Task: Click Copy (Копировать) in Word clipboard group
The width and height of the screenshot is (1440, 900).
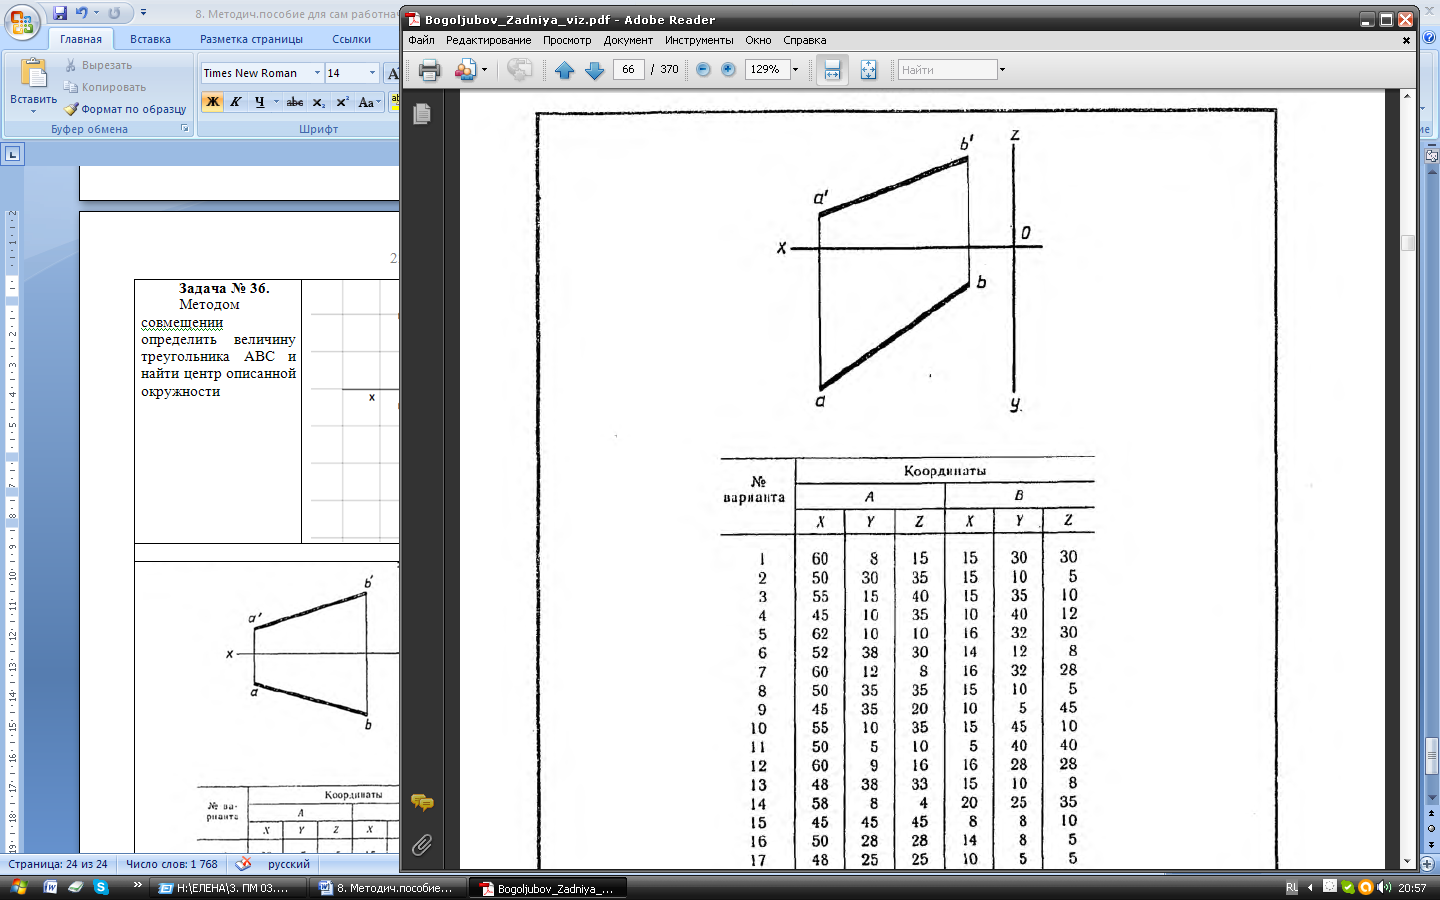Action: tap(105, 87)
